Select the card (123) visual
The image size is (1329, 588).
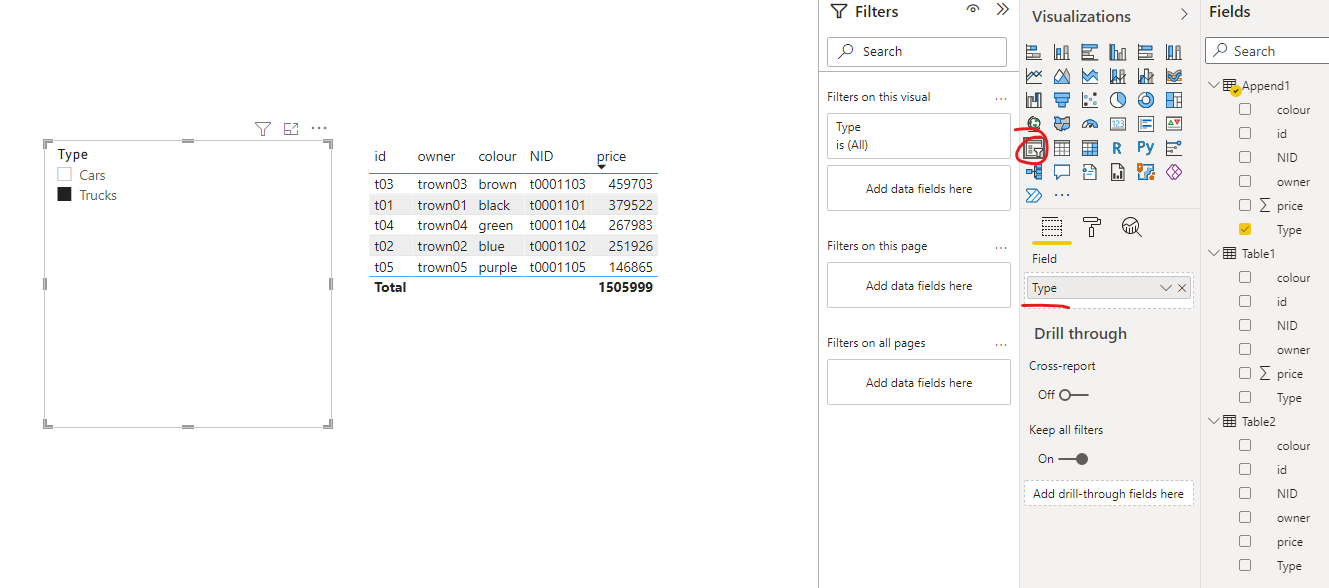pyautogui.click(x=1117, y=124)
